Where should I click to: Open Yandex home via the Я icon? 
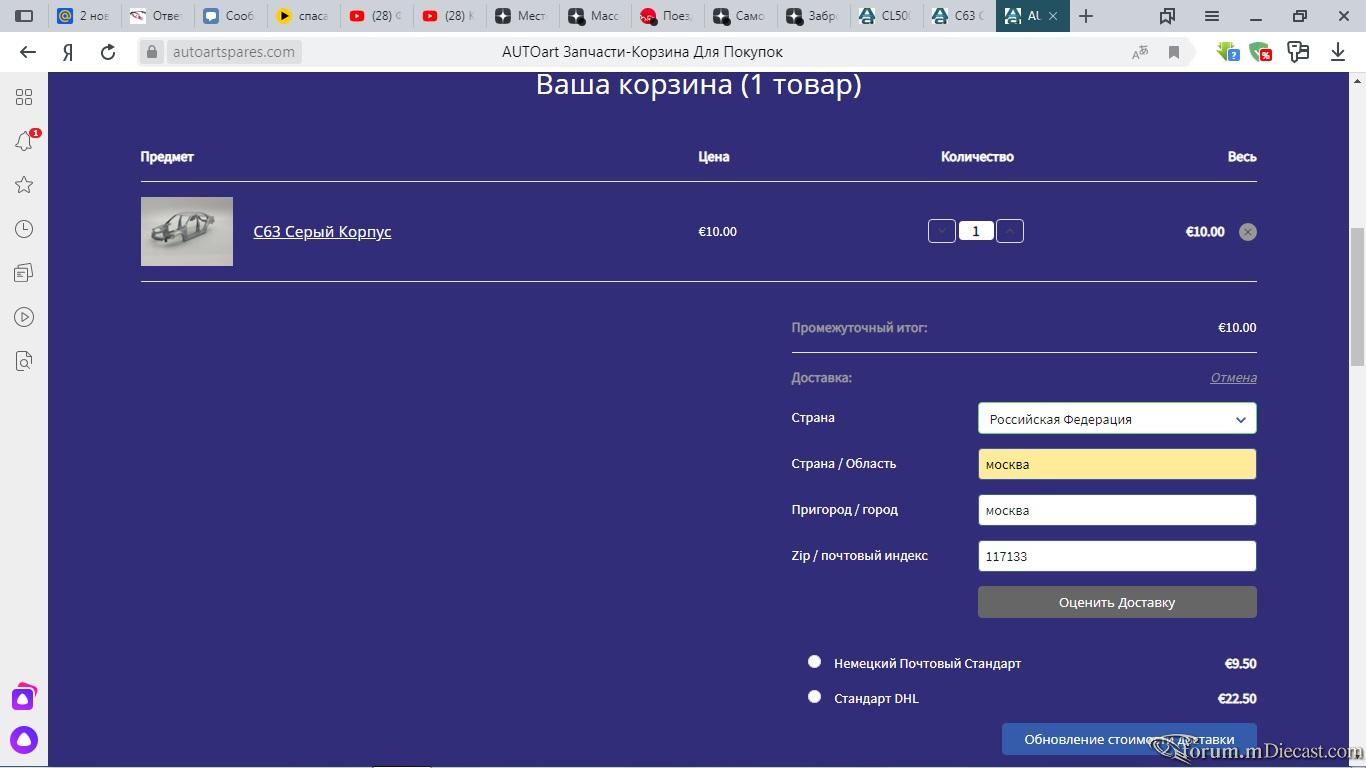[68, 52]
